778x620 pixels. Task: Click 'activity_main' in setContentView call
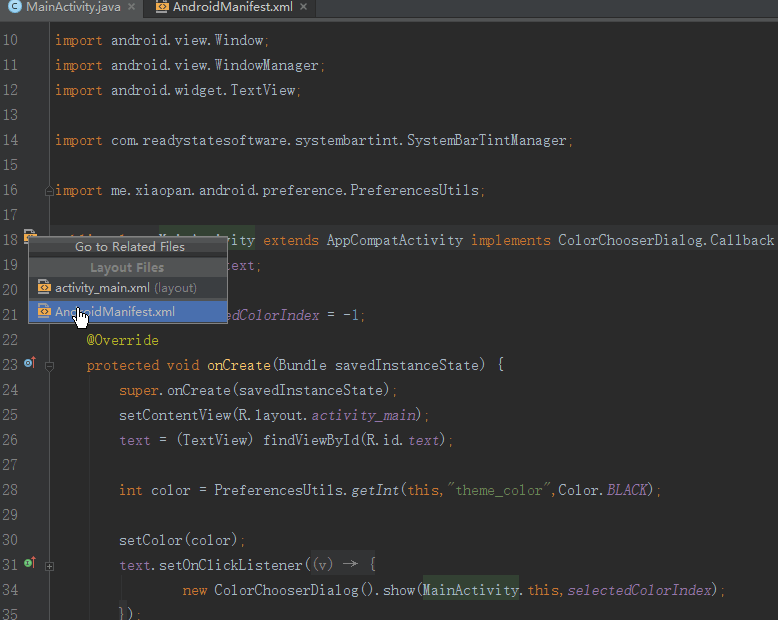pyautogui.click(x=364, y=415)
